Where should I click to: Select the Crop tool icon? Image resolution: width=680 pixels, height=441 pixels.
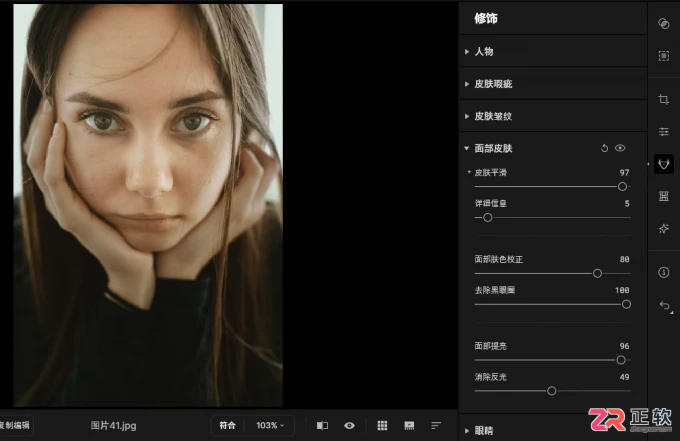click(664, 99)
